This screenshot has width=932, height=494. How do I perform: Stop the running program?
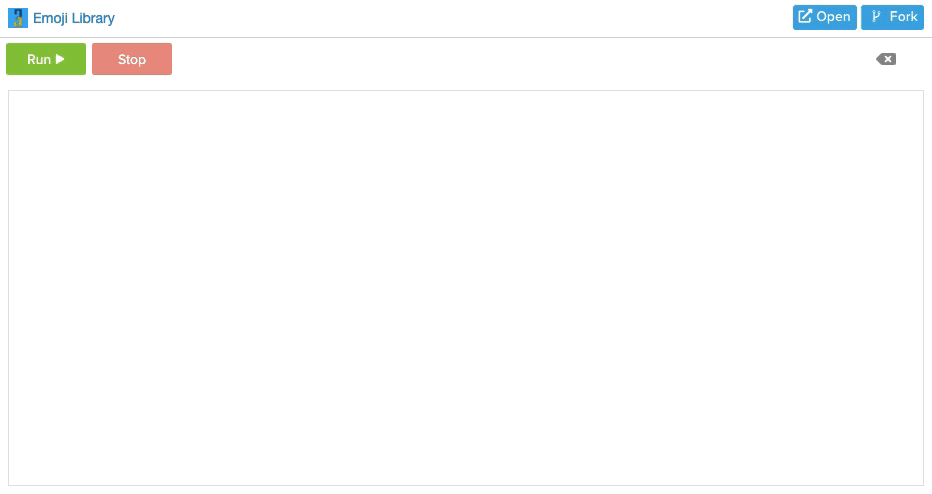[x=132, y=59]
